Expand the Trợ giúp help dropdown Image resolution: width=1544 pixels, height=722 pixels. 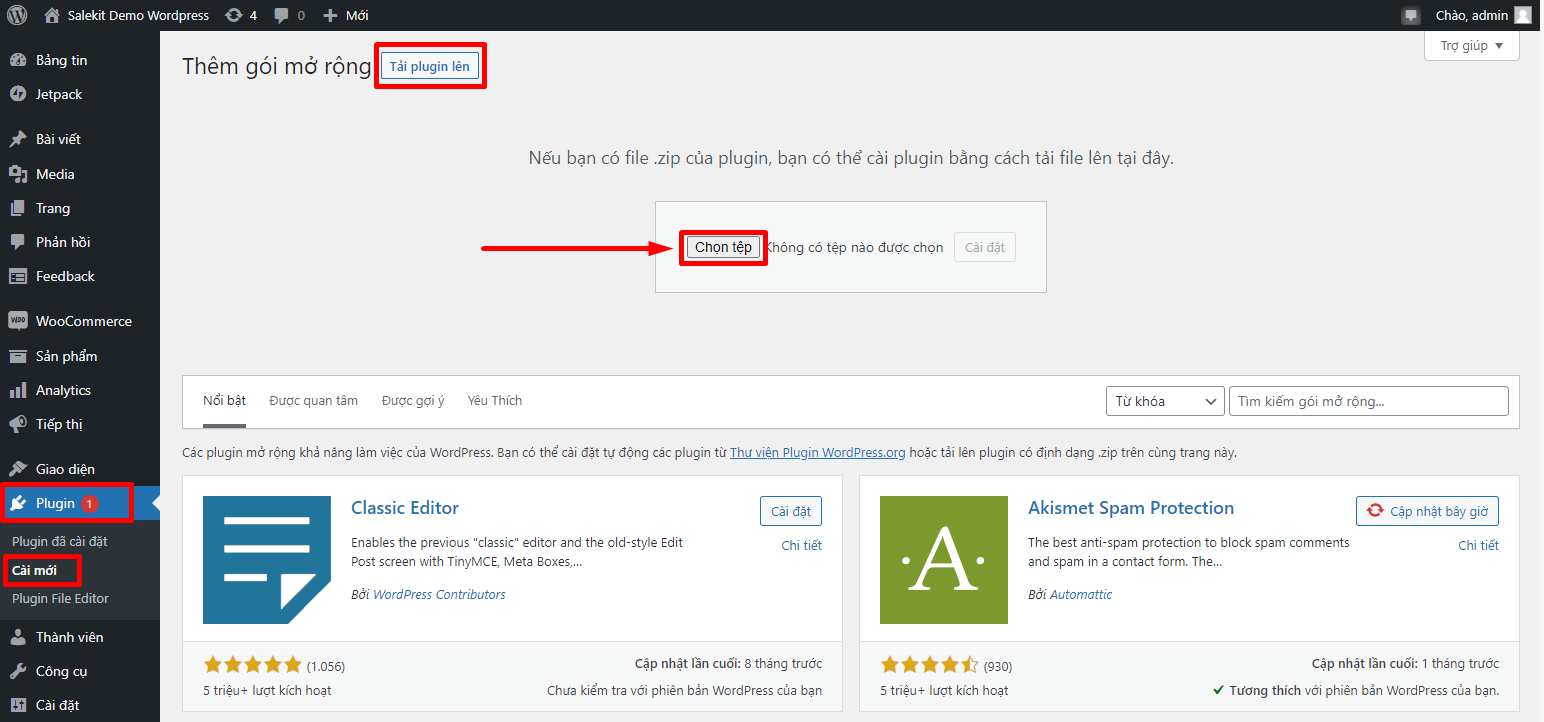click(1471, 46)
